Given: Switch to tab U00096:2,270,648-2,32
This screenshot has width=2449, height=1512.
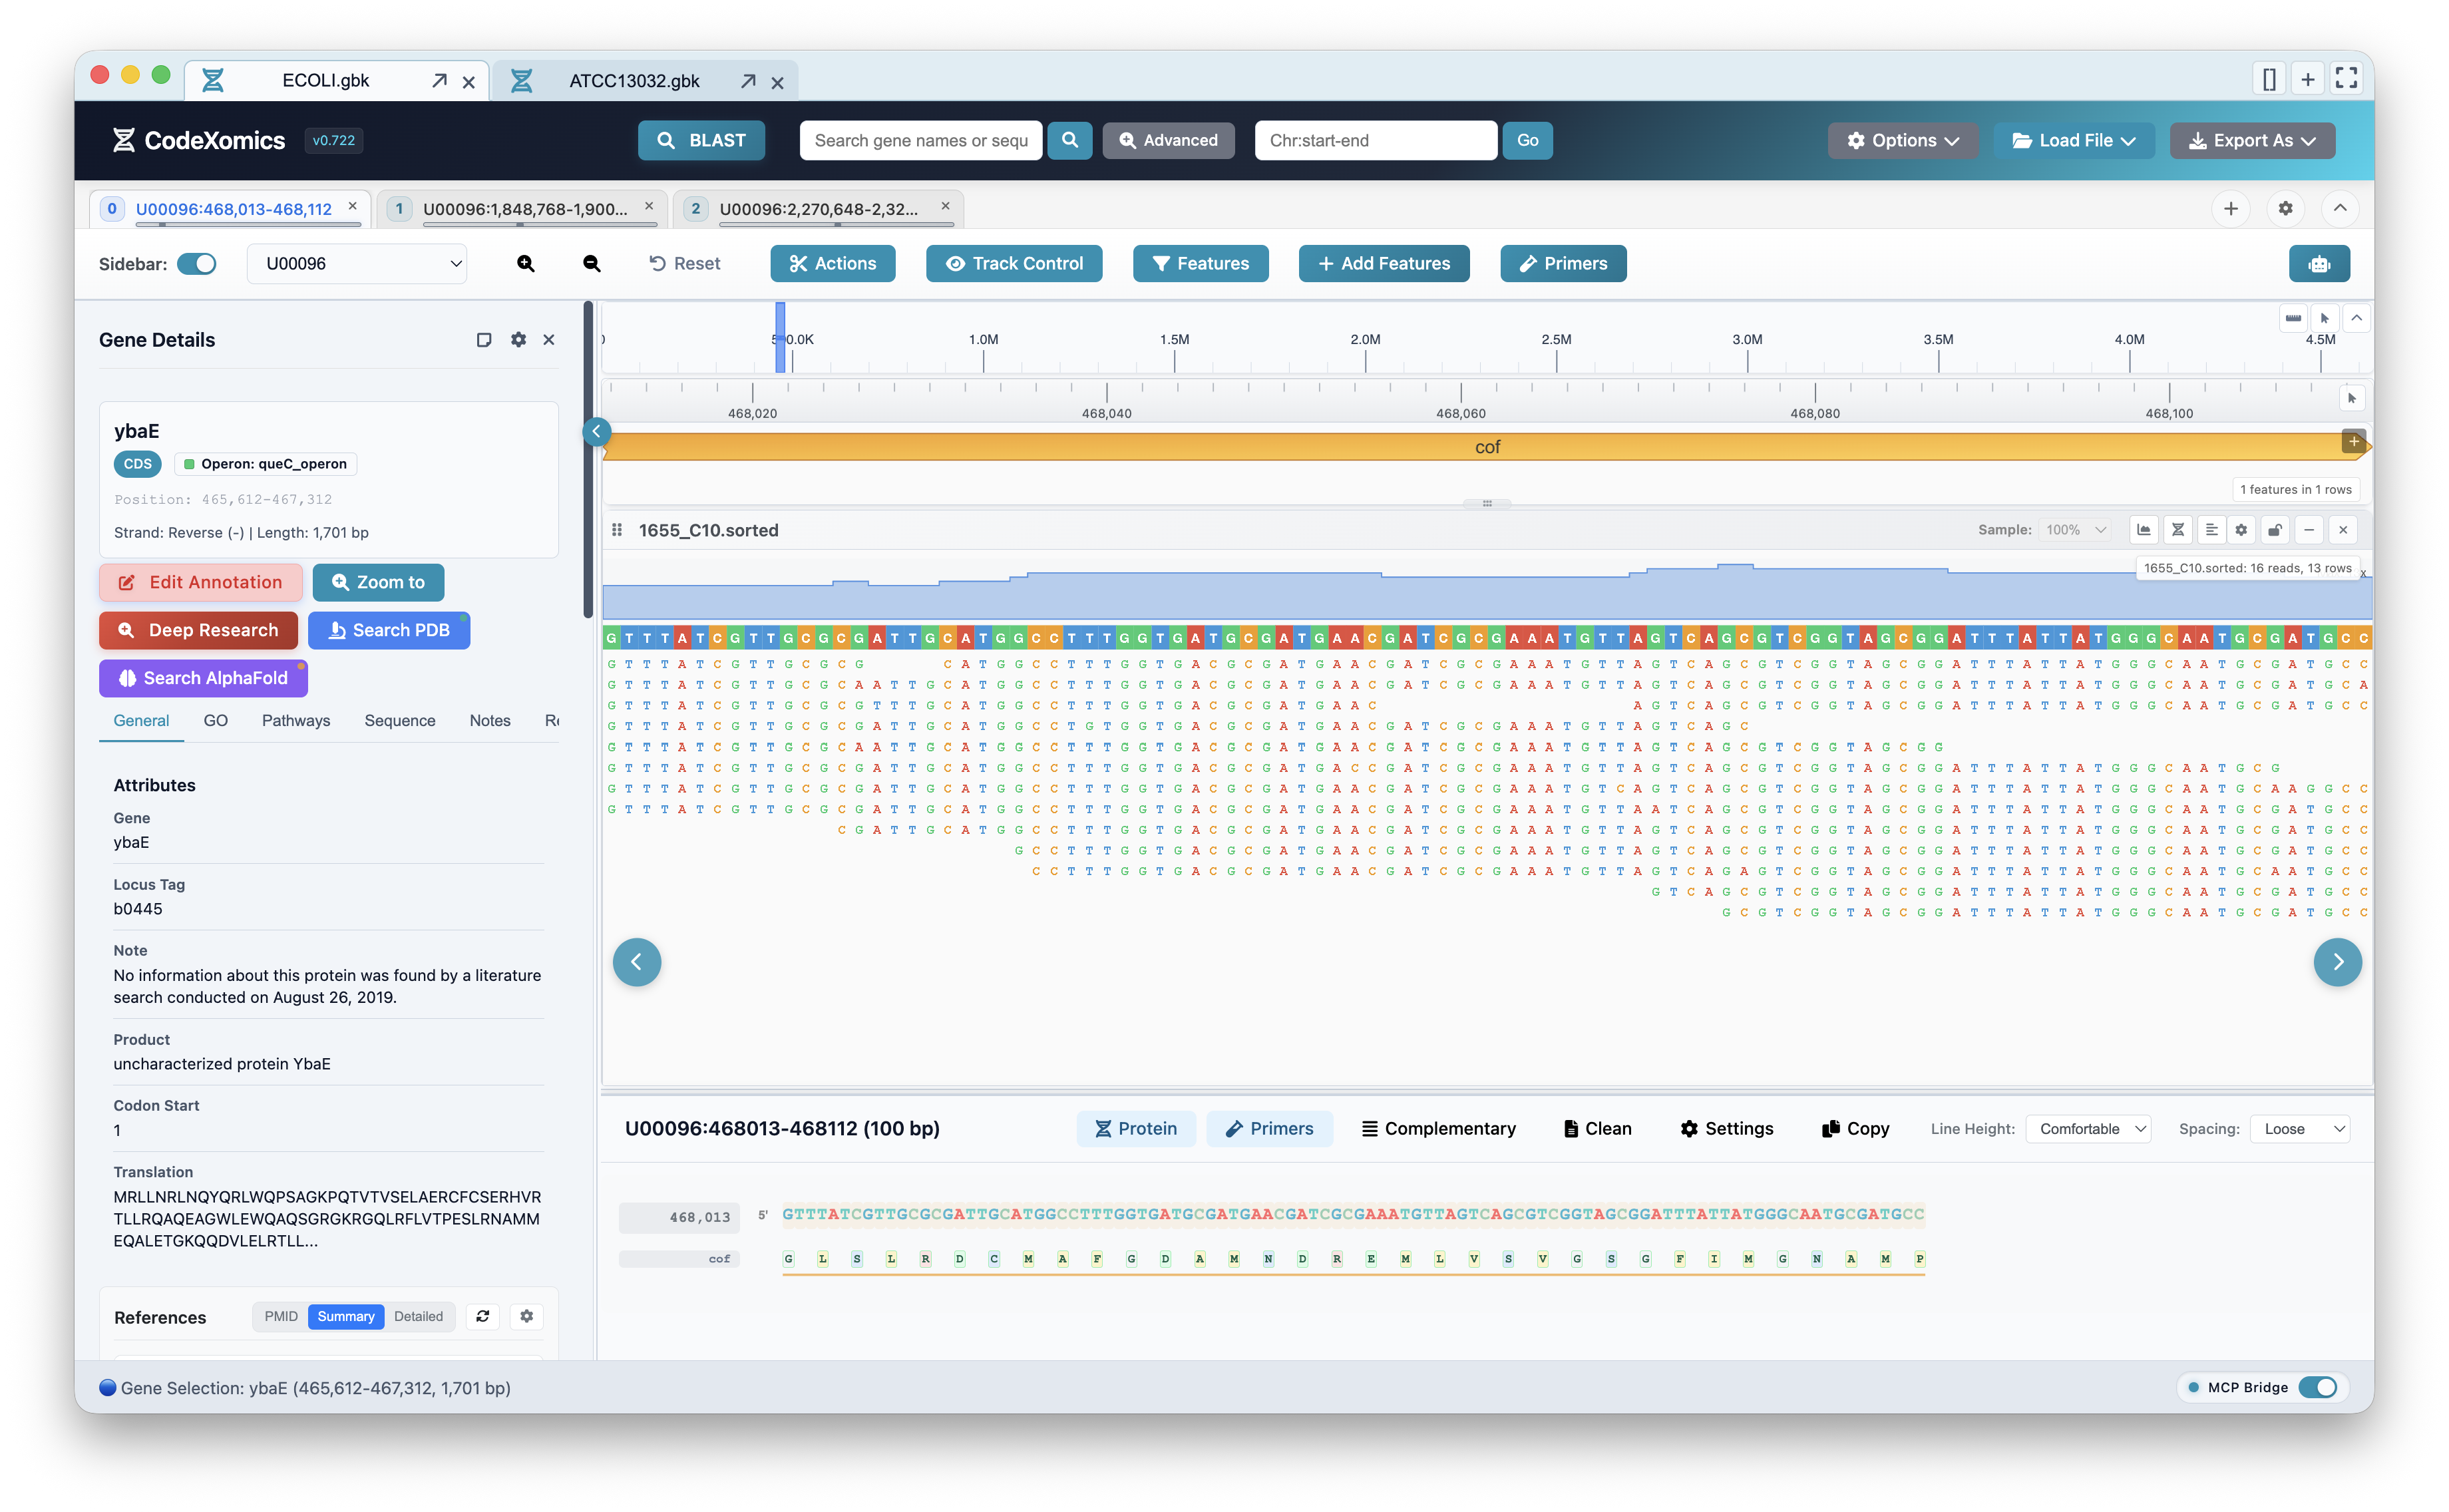Looking at the screenshot, I should (818, 209).
